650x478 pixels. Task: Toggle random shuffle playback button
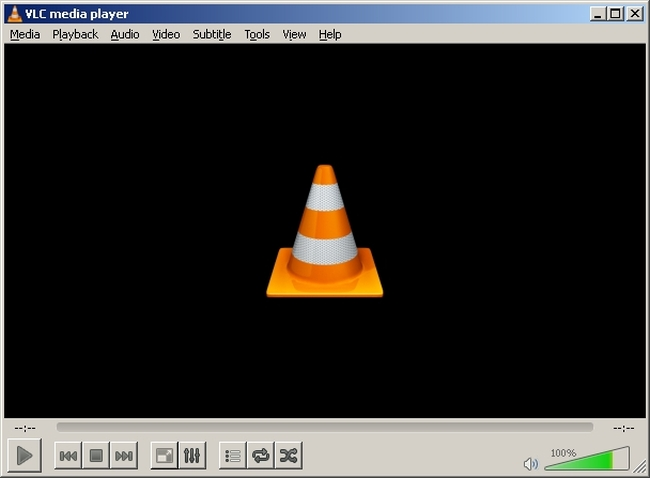click(289, 456)
